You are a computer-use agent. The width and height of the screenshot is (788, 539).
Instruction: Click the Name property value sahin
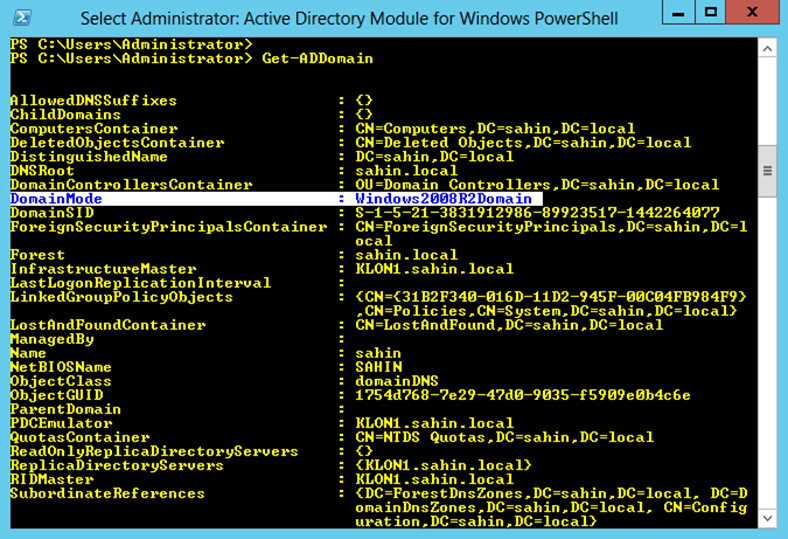(378, 353)
